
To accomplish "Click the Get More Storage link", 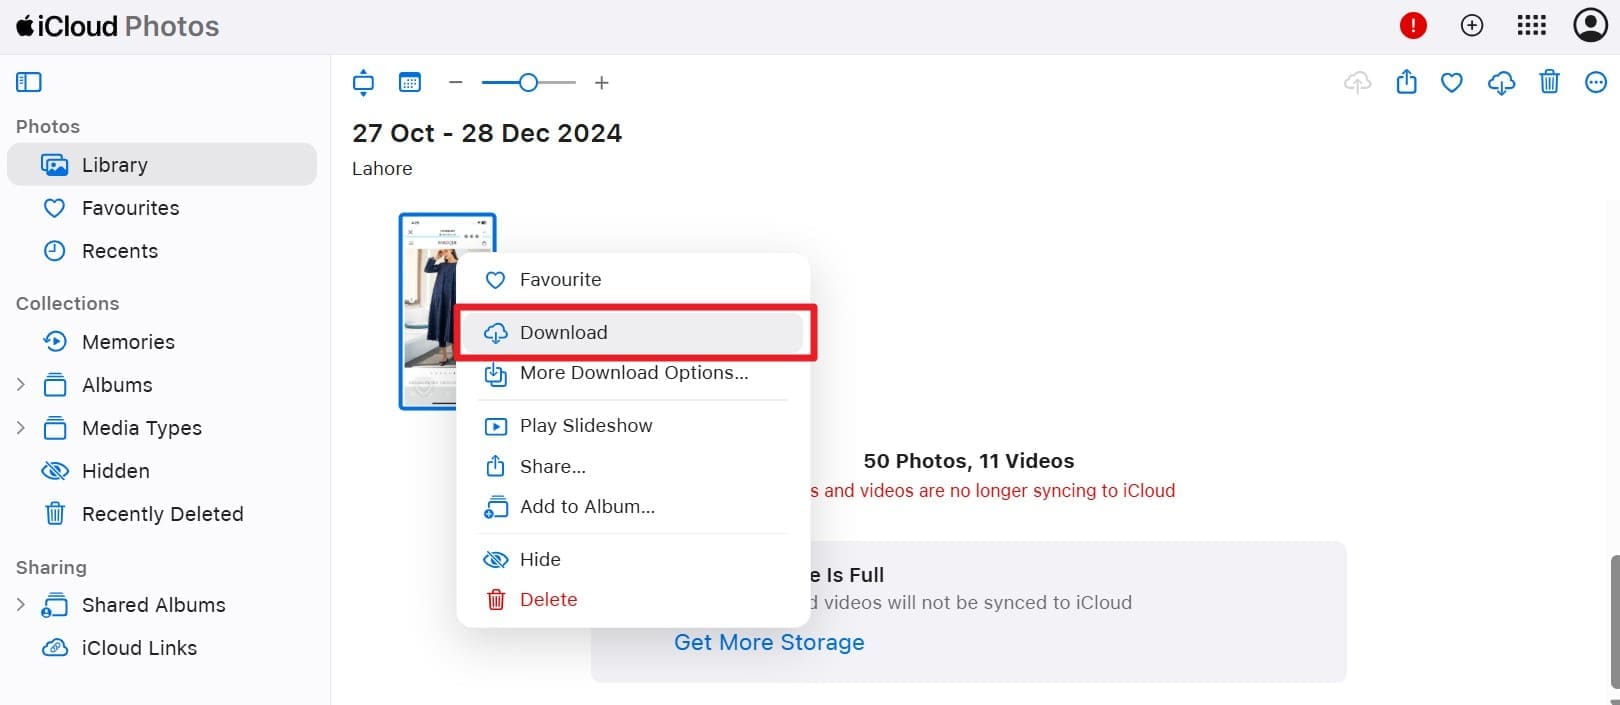I will [768, 642].
